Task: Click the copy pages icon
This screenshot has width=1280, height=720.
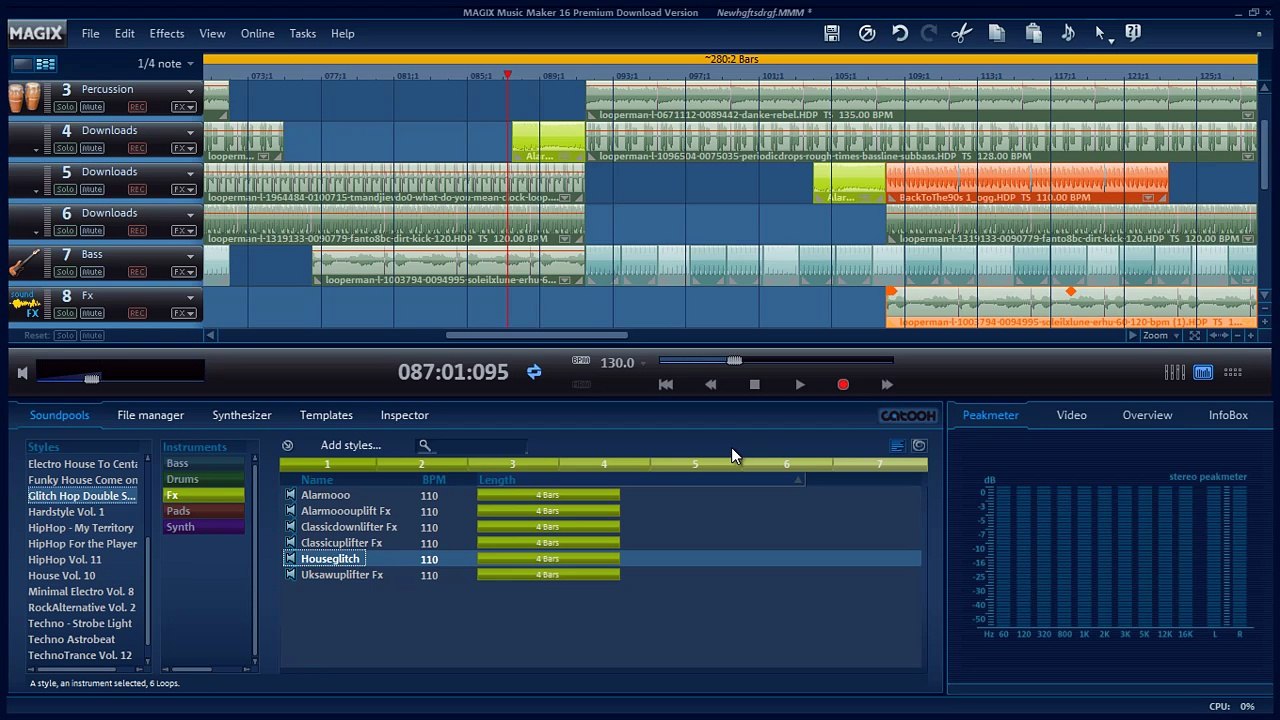Action: tap(997, 33)
